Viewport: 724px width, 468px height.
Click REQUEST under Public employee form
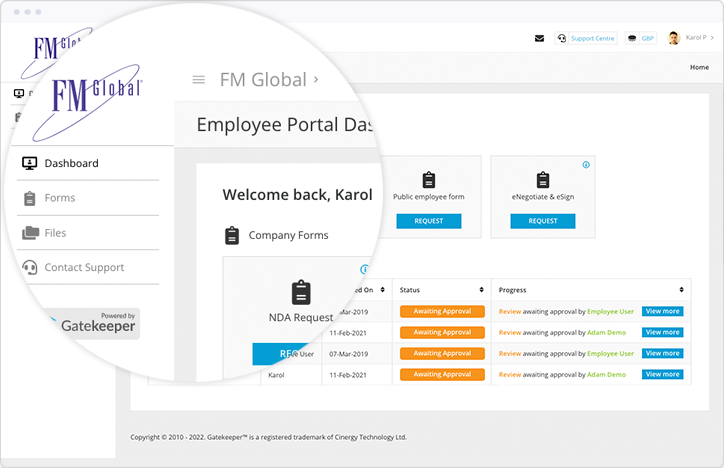coord(429,221)
